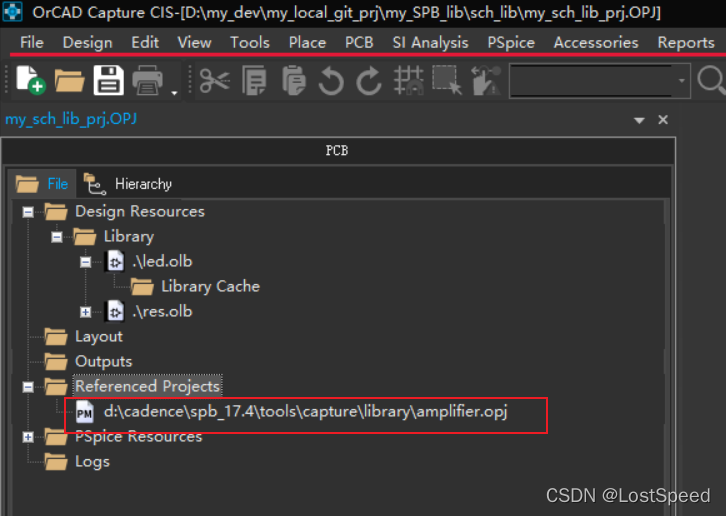Open the Place menu
726x516 pixels.
pos(307,42)
